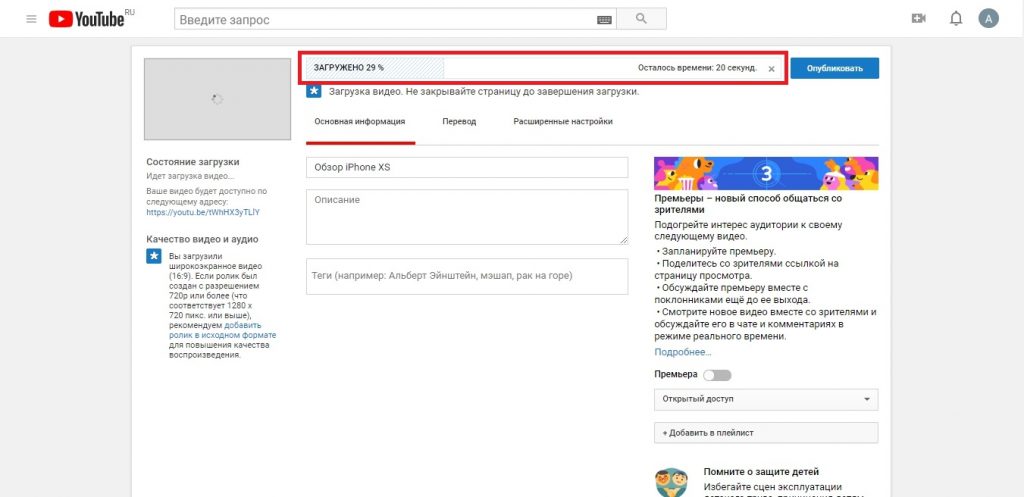Viewport: 1024px width, 497px height.
Task: Open the account avatar menu
Action: tap(988, 19)
